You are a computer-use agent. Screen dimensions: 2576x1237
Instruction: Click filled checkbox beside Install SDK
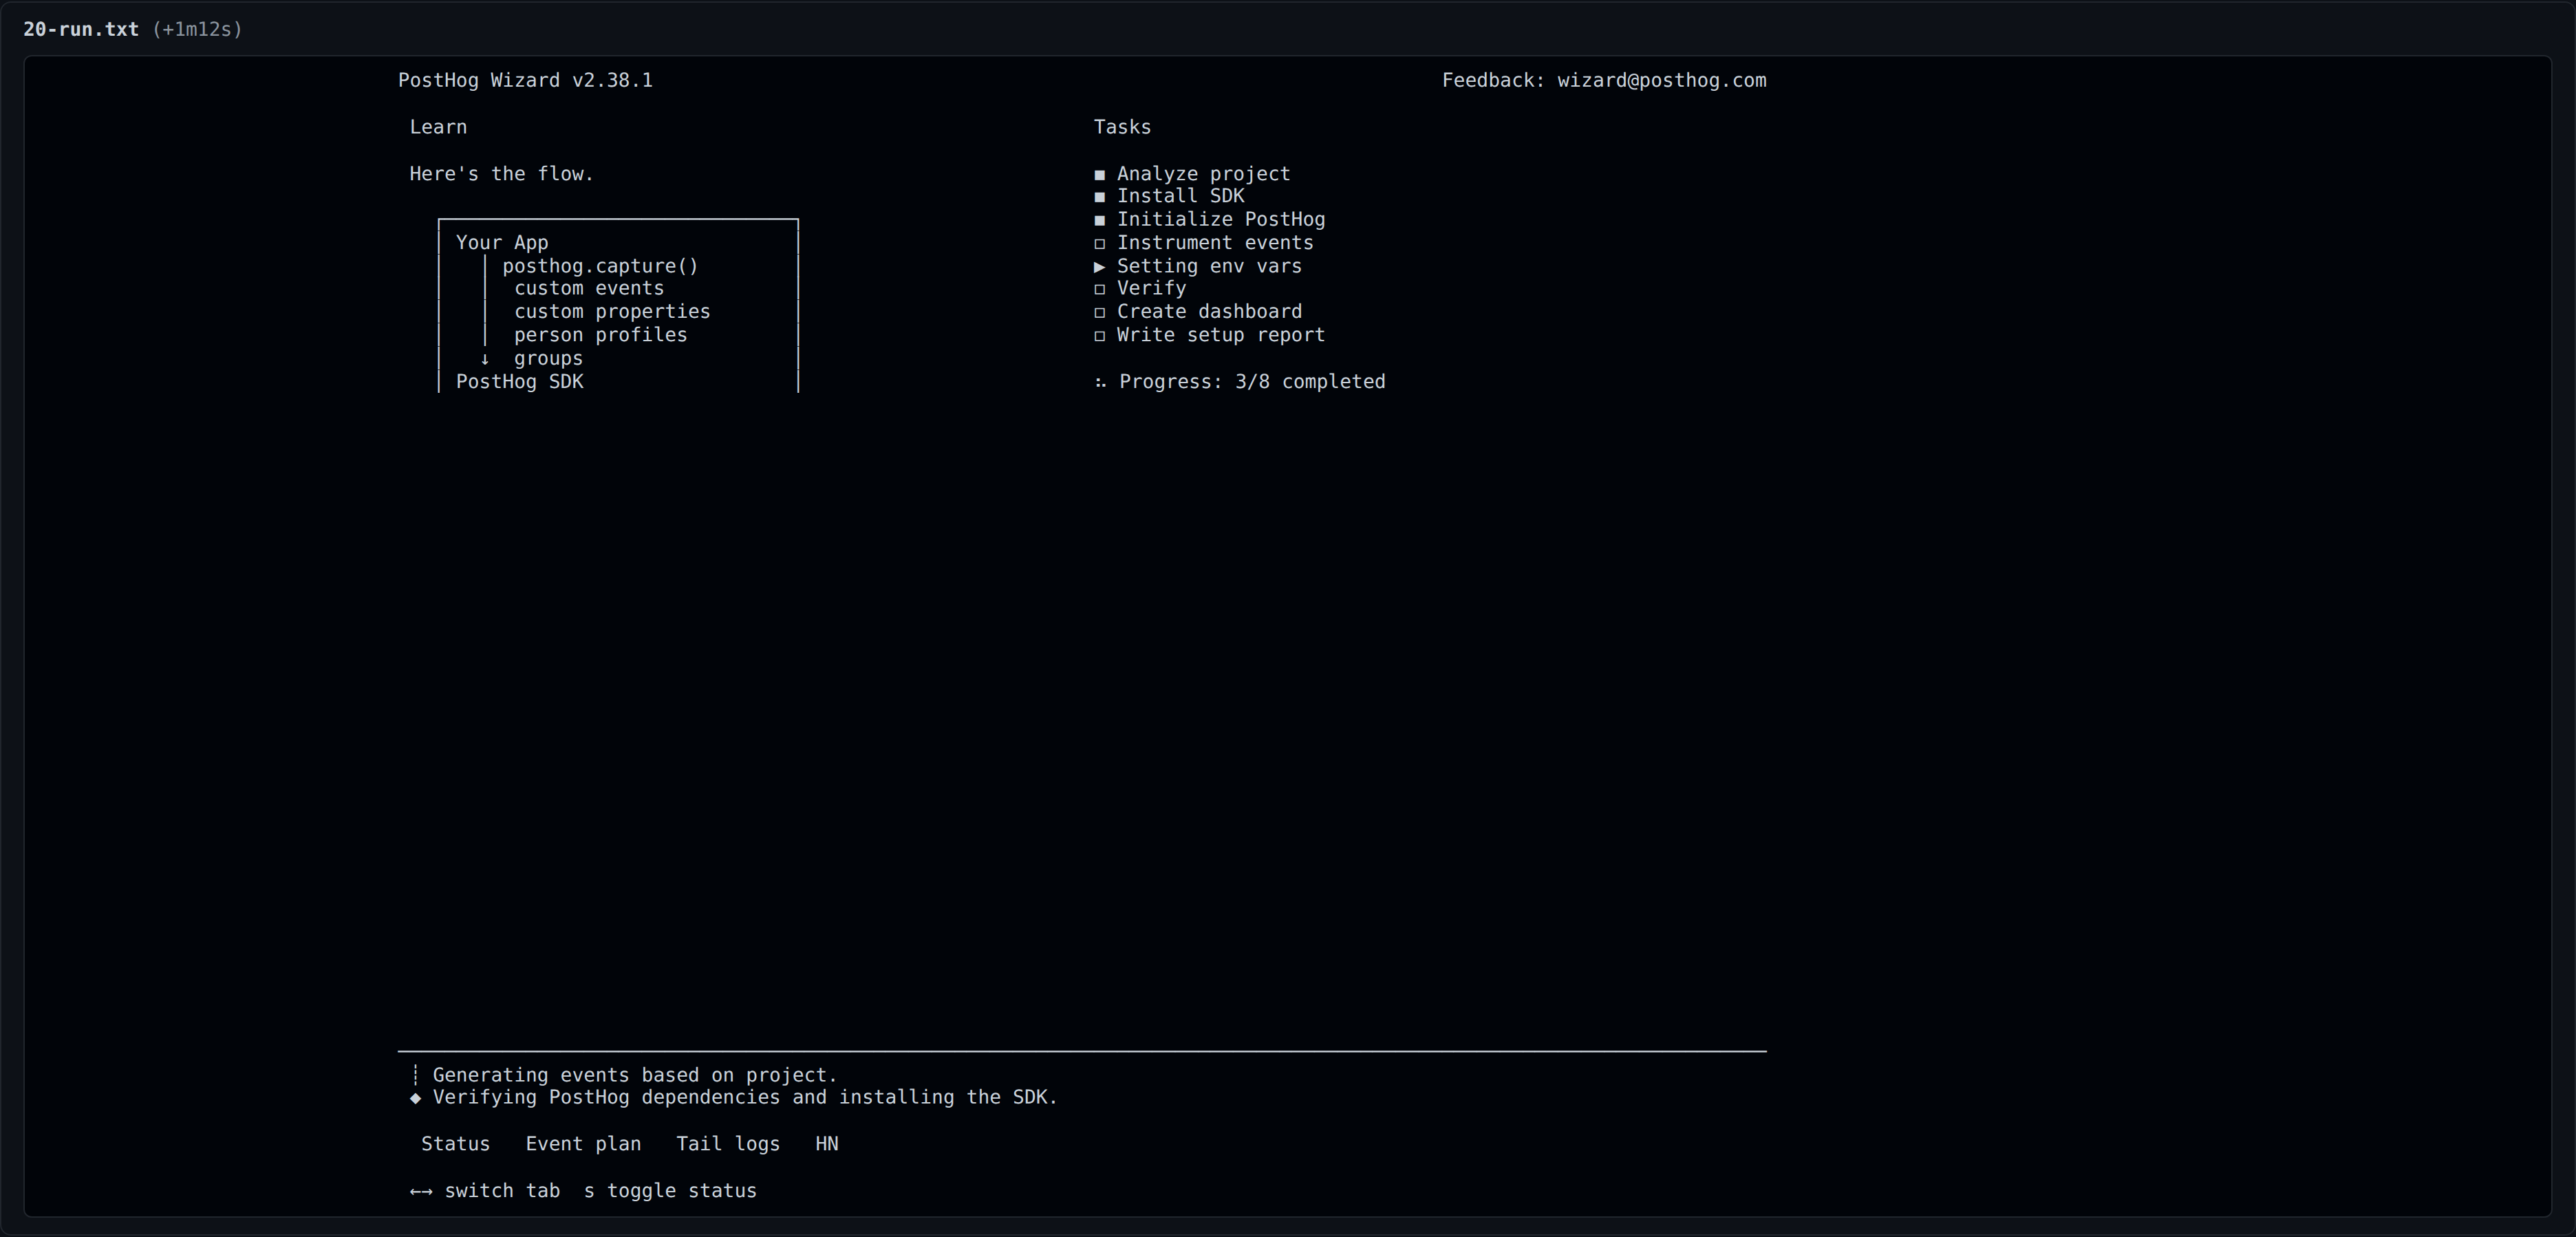coord(1100,197)
